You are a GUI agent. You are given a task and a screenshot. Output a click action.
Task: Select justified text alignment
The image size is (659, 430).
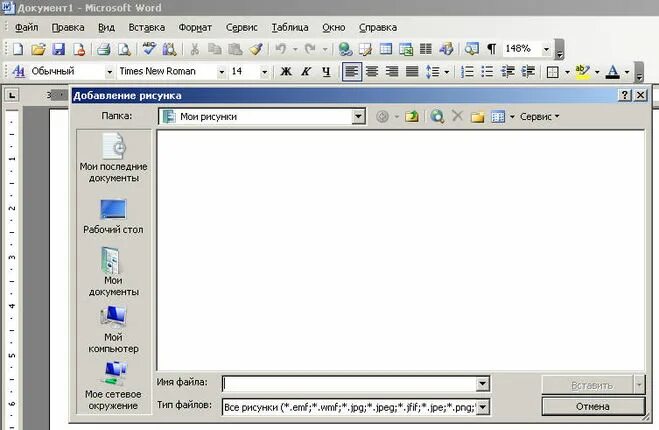[412, 72]
